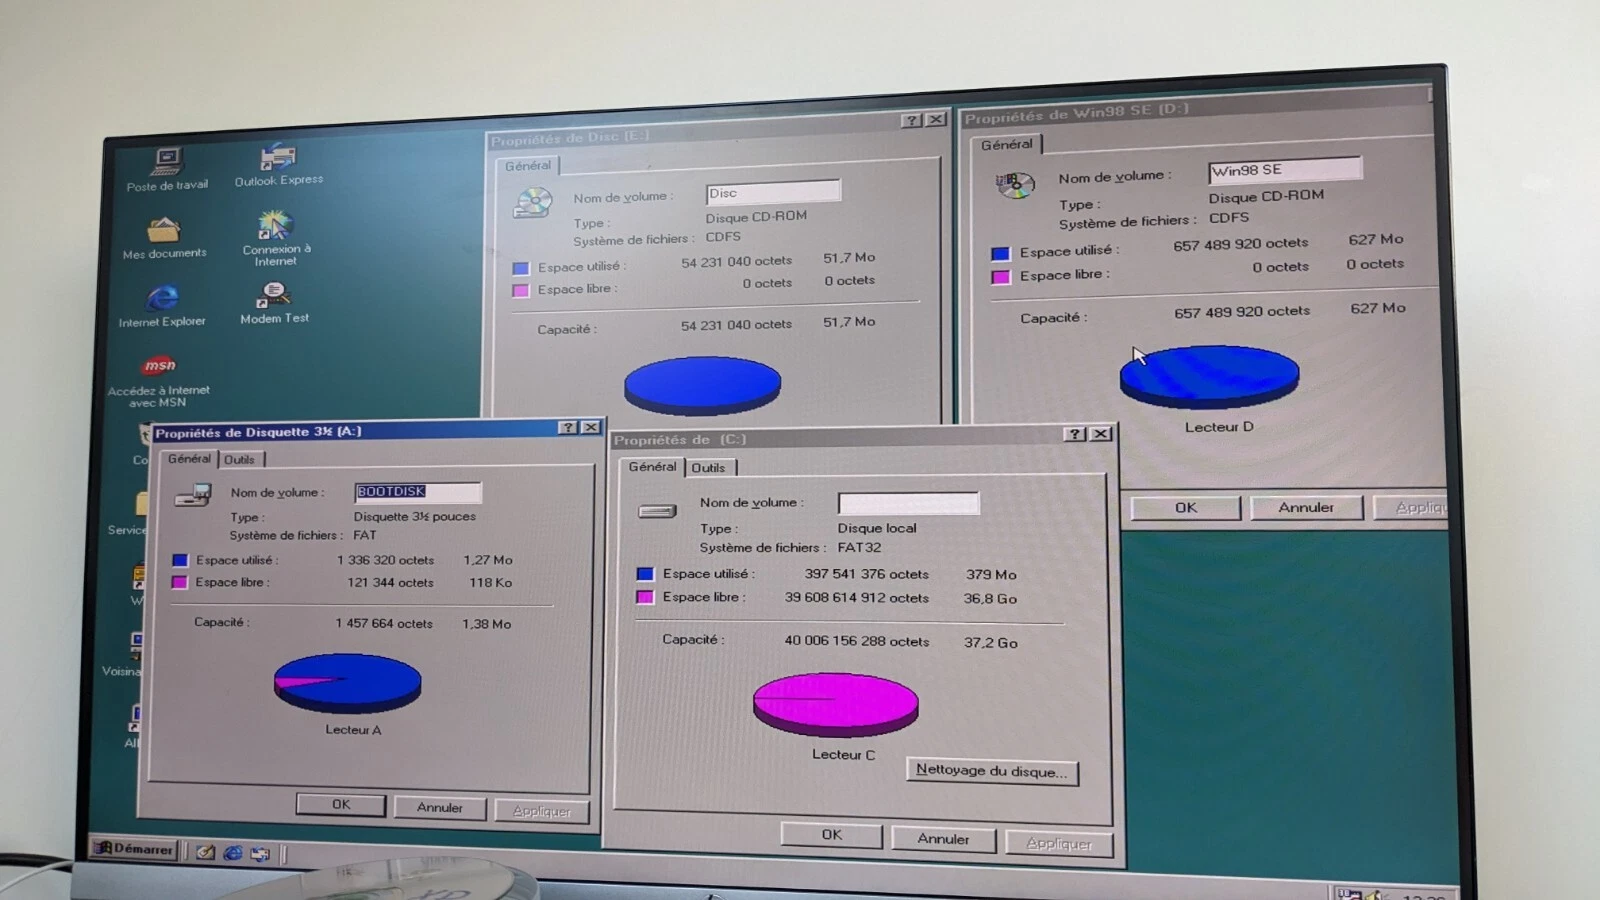Click magenta Espace libre swatch in Disquette window

[x=180, y=582]
